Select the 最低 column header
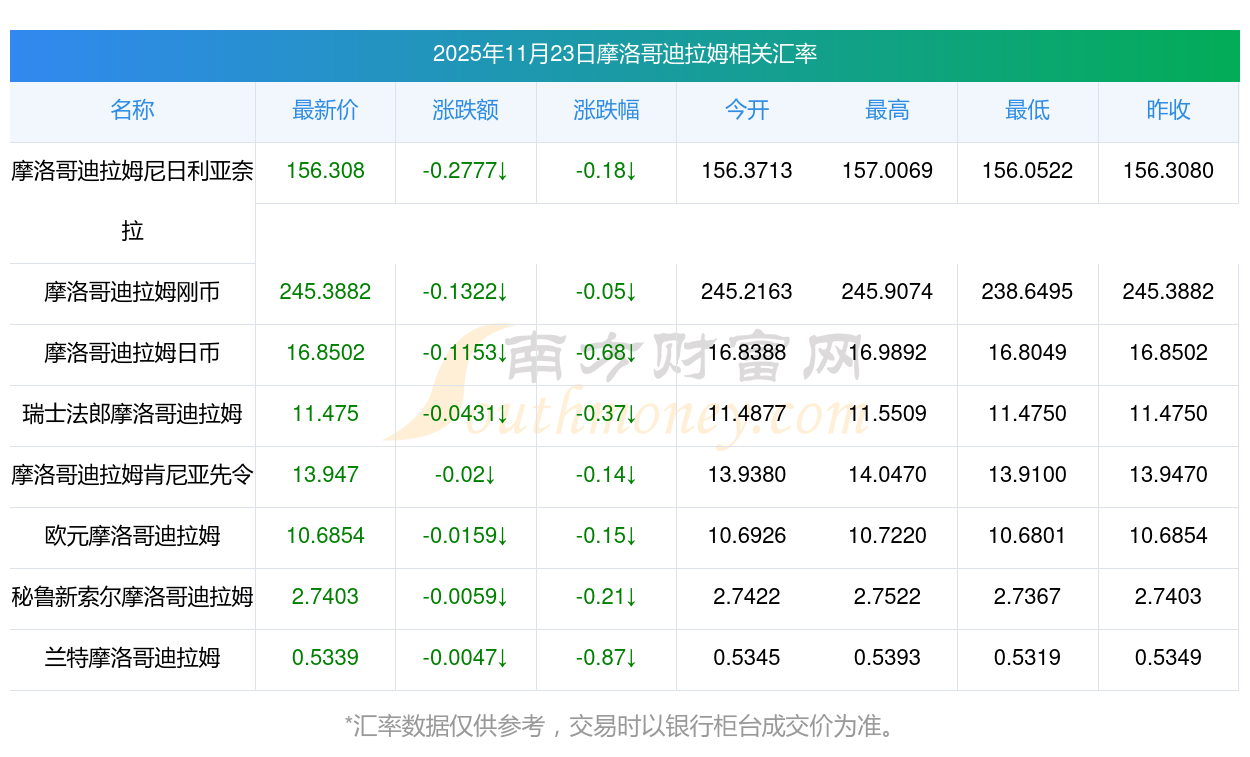 (x=1027, y=110)
